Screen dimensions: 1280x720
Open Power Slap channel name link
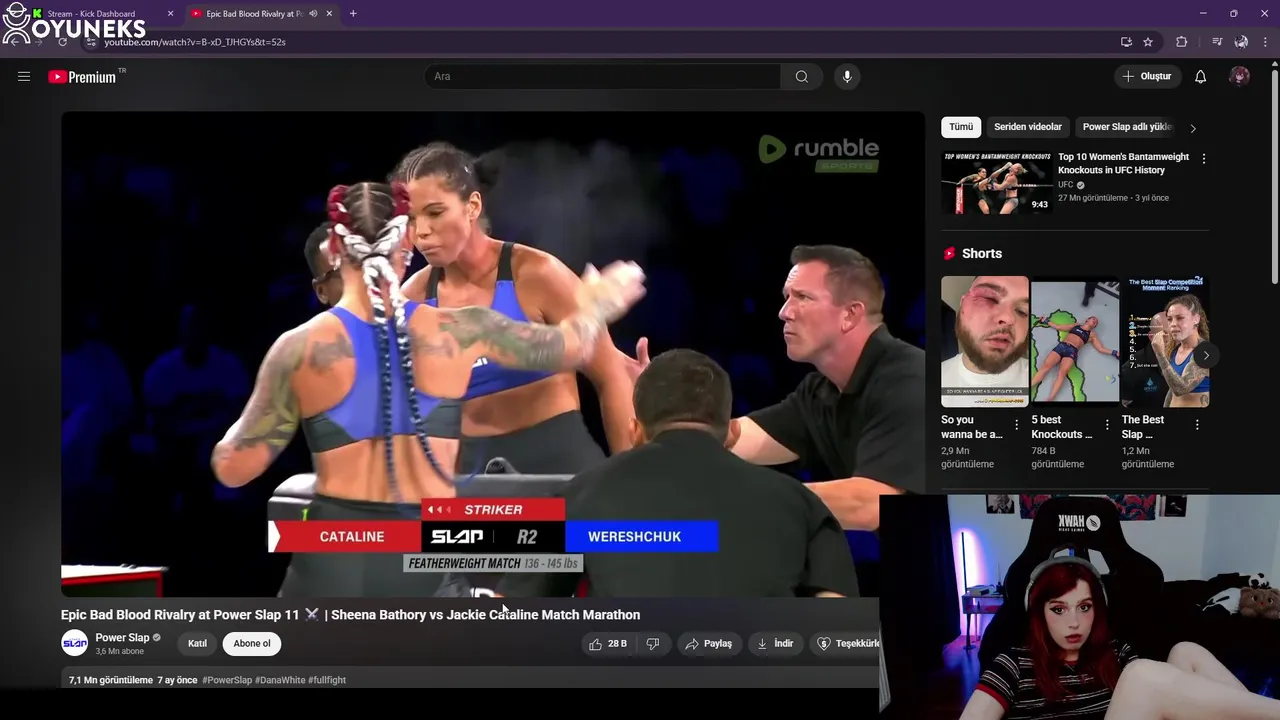[122, 638]
